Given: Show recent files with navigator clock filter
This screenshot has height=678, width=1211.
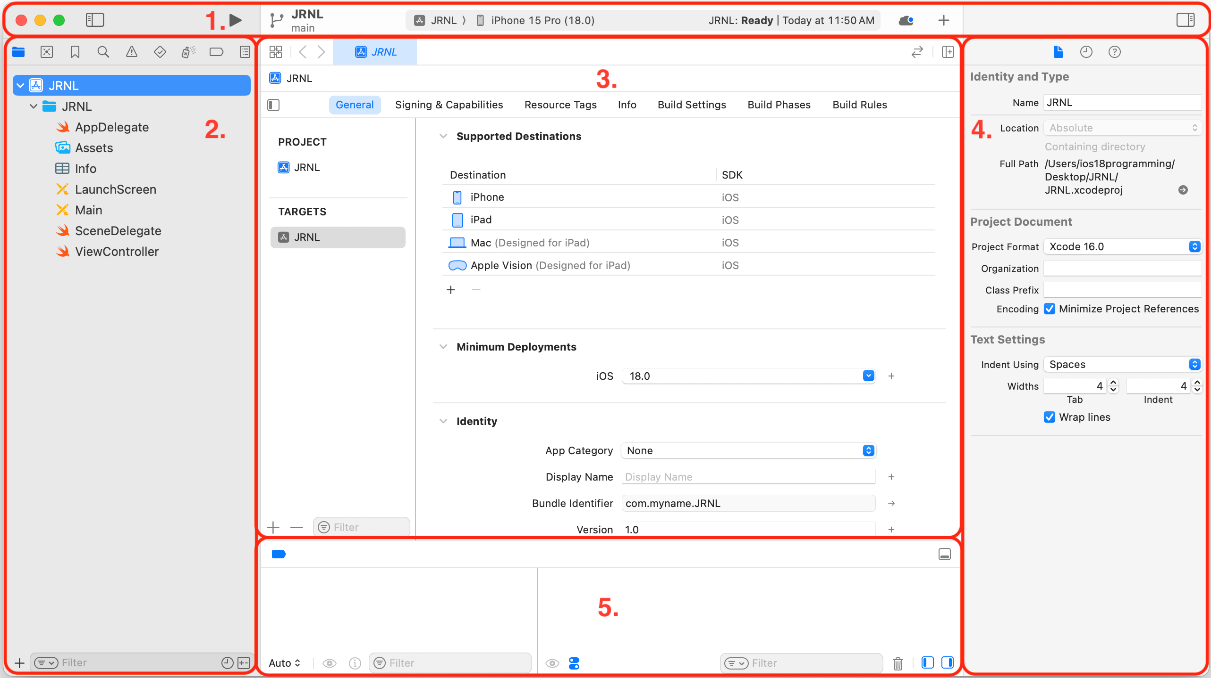Looking at the screenshot, I should point(227,663).
